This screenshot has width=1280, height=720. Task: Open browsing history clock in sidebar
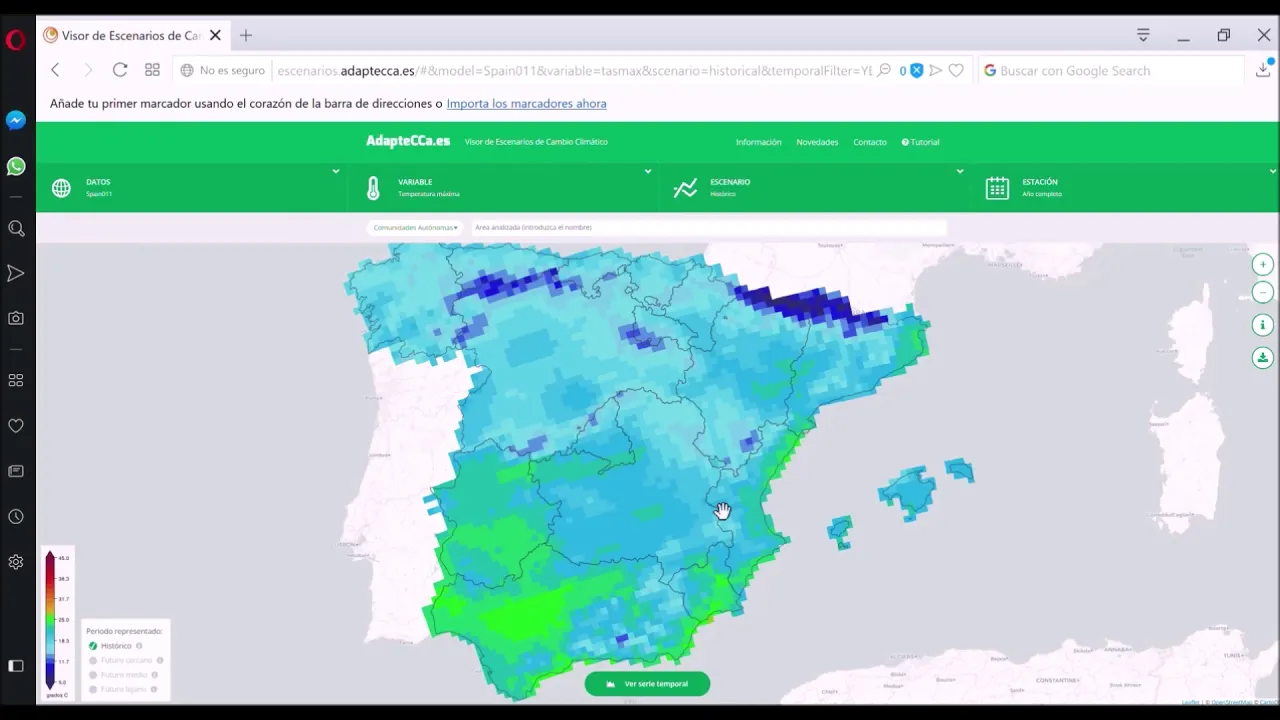16,517
